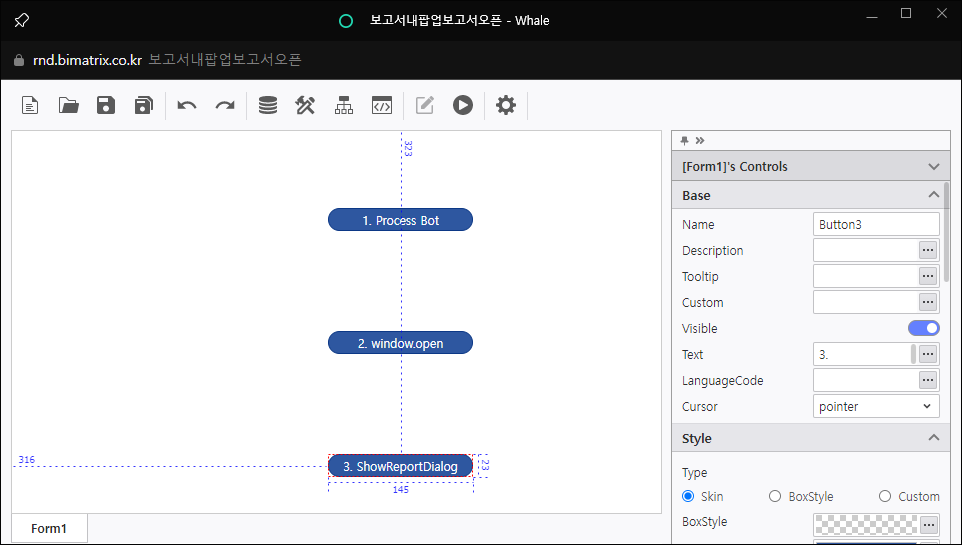
Task: Open the BoxStyle ellipsis picker
Action: point(929,525)
